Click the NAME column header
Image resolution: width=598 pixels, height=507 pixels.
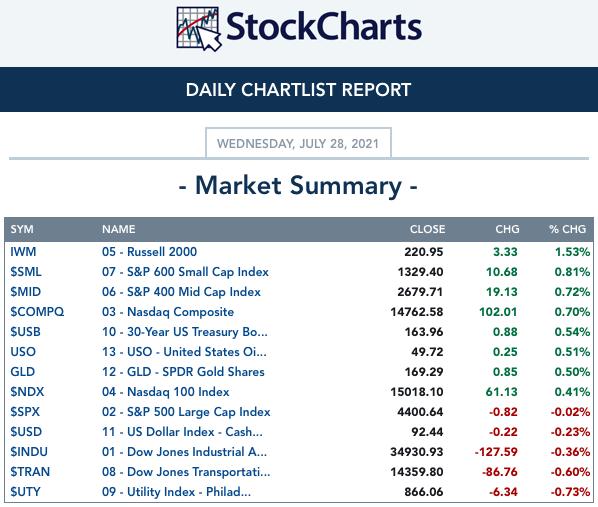tap(119, 229)
